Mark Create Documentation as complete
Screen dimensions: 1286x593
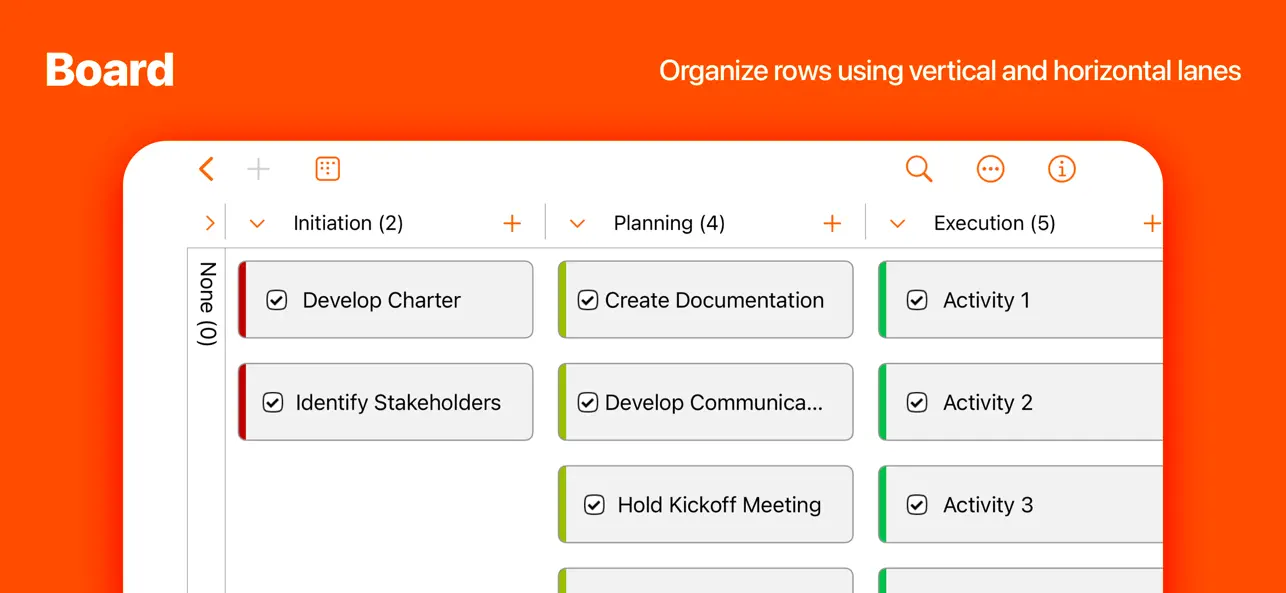(x=587, y=300)
